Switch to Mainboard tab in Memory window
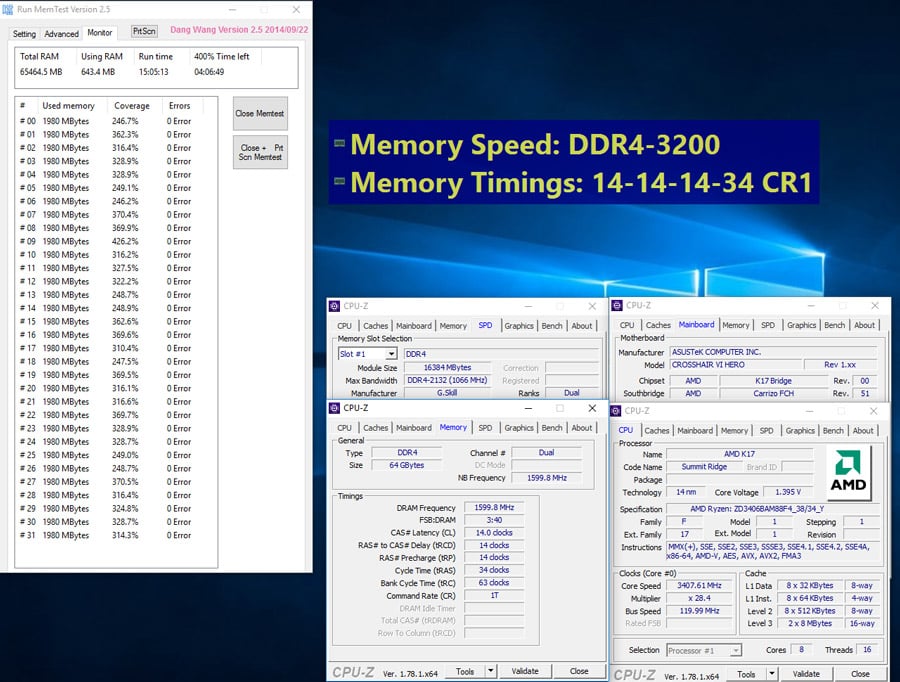900x682 pixels. [414, 428]
